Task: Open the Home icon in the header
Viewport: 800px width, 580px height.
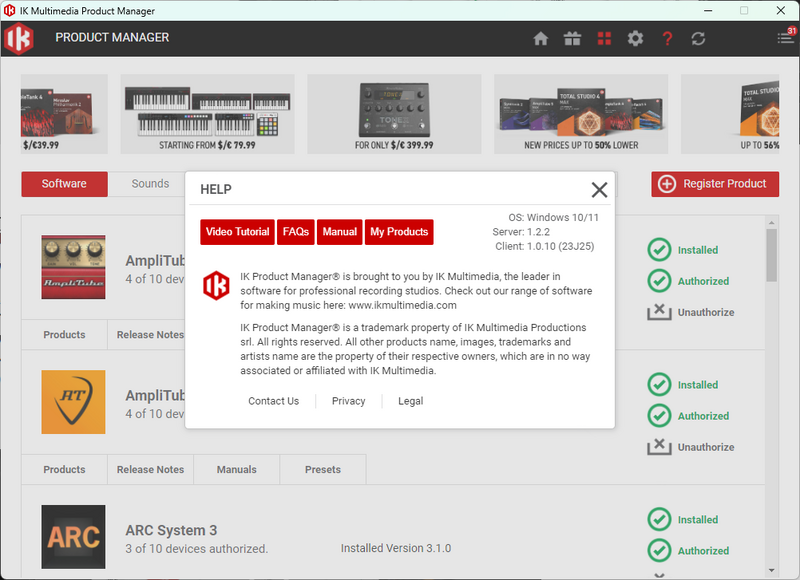Action: tap(540, 38)
